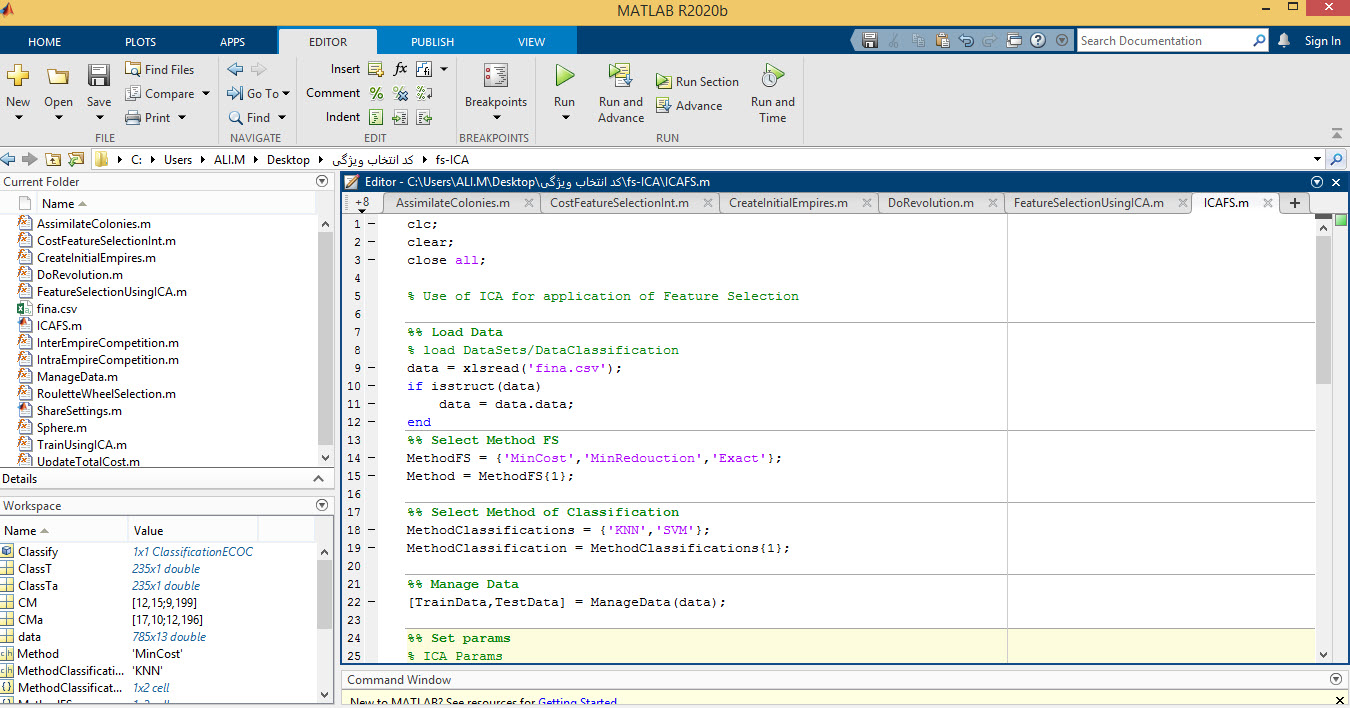Expand the Details panel chevron
The image size is (1350, 708).
coord(320,479)
